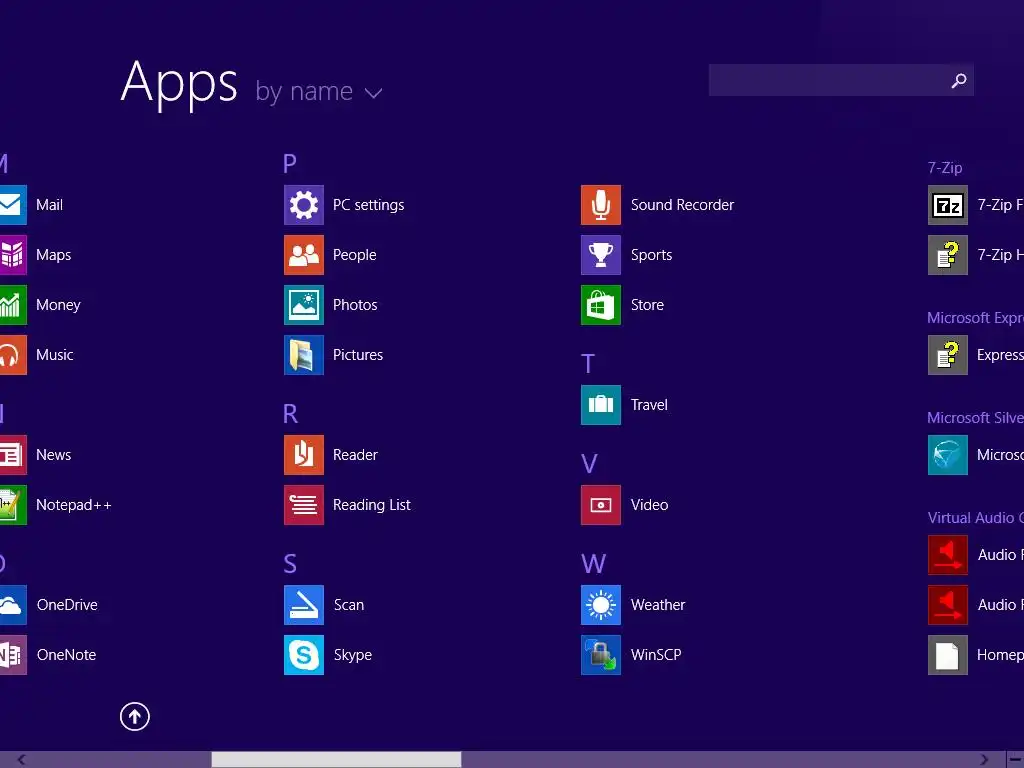Launch Notepad++ from its icon

[x=13, y=505]
